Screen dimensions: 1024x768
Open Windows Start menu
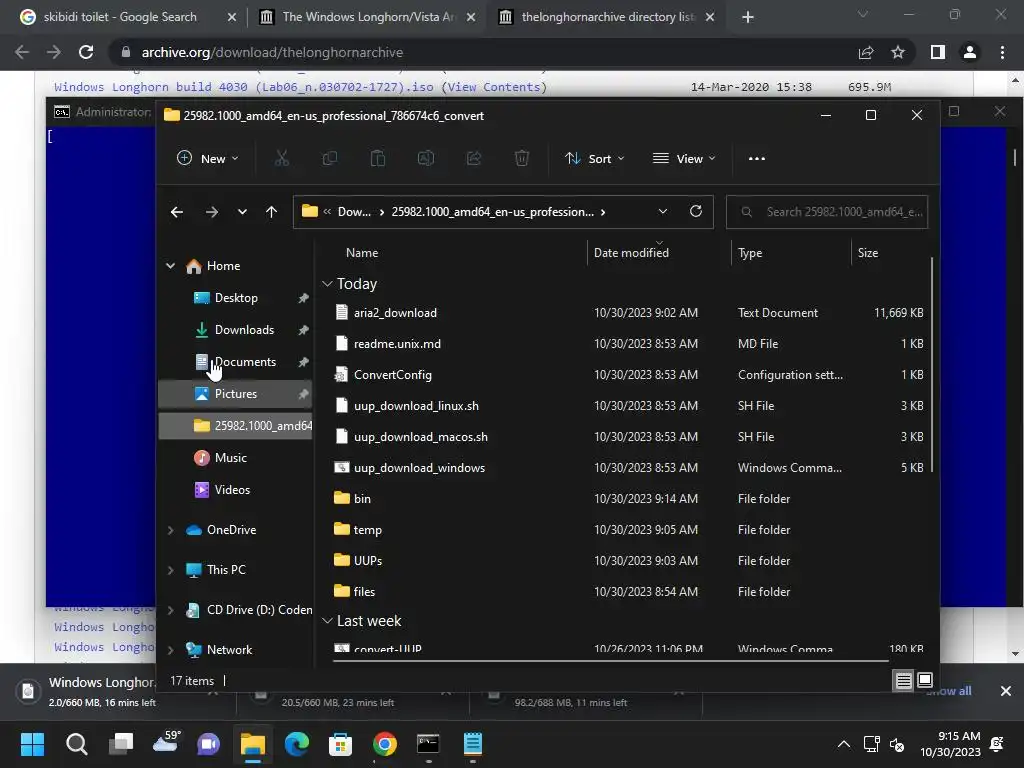pyautogui.click(x=32, y=744)
